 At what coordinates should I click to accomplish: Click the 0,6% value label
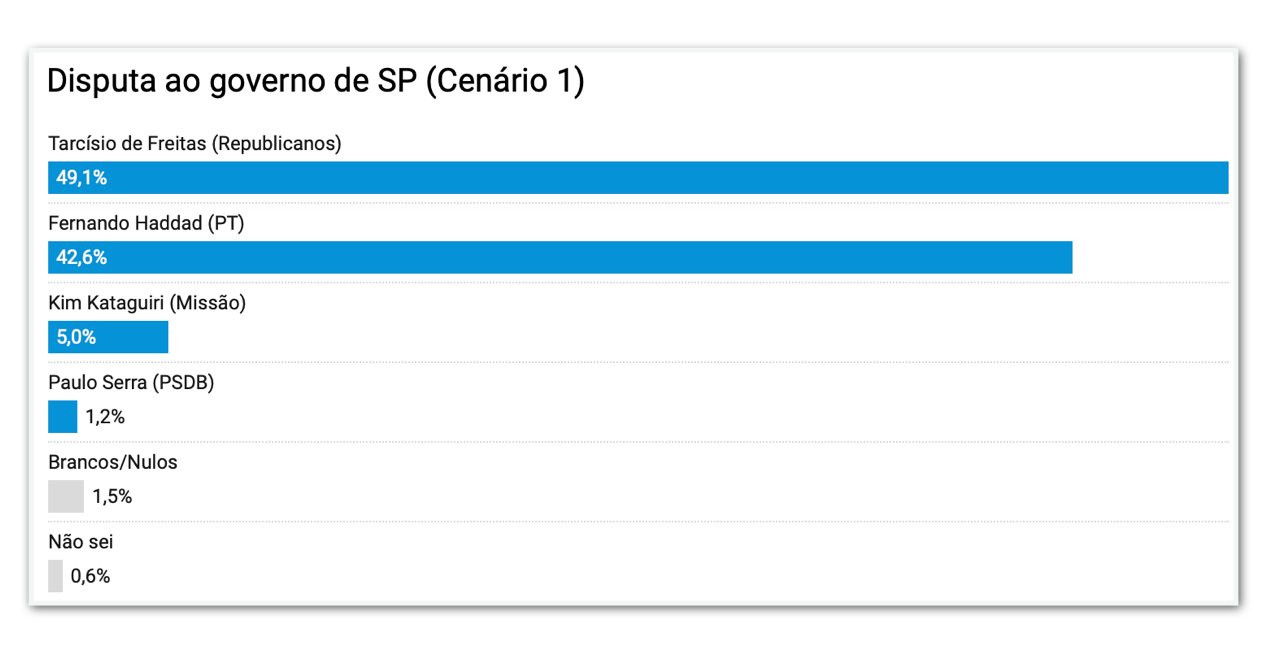point(90,577)
